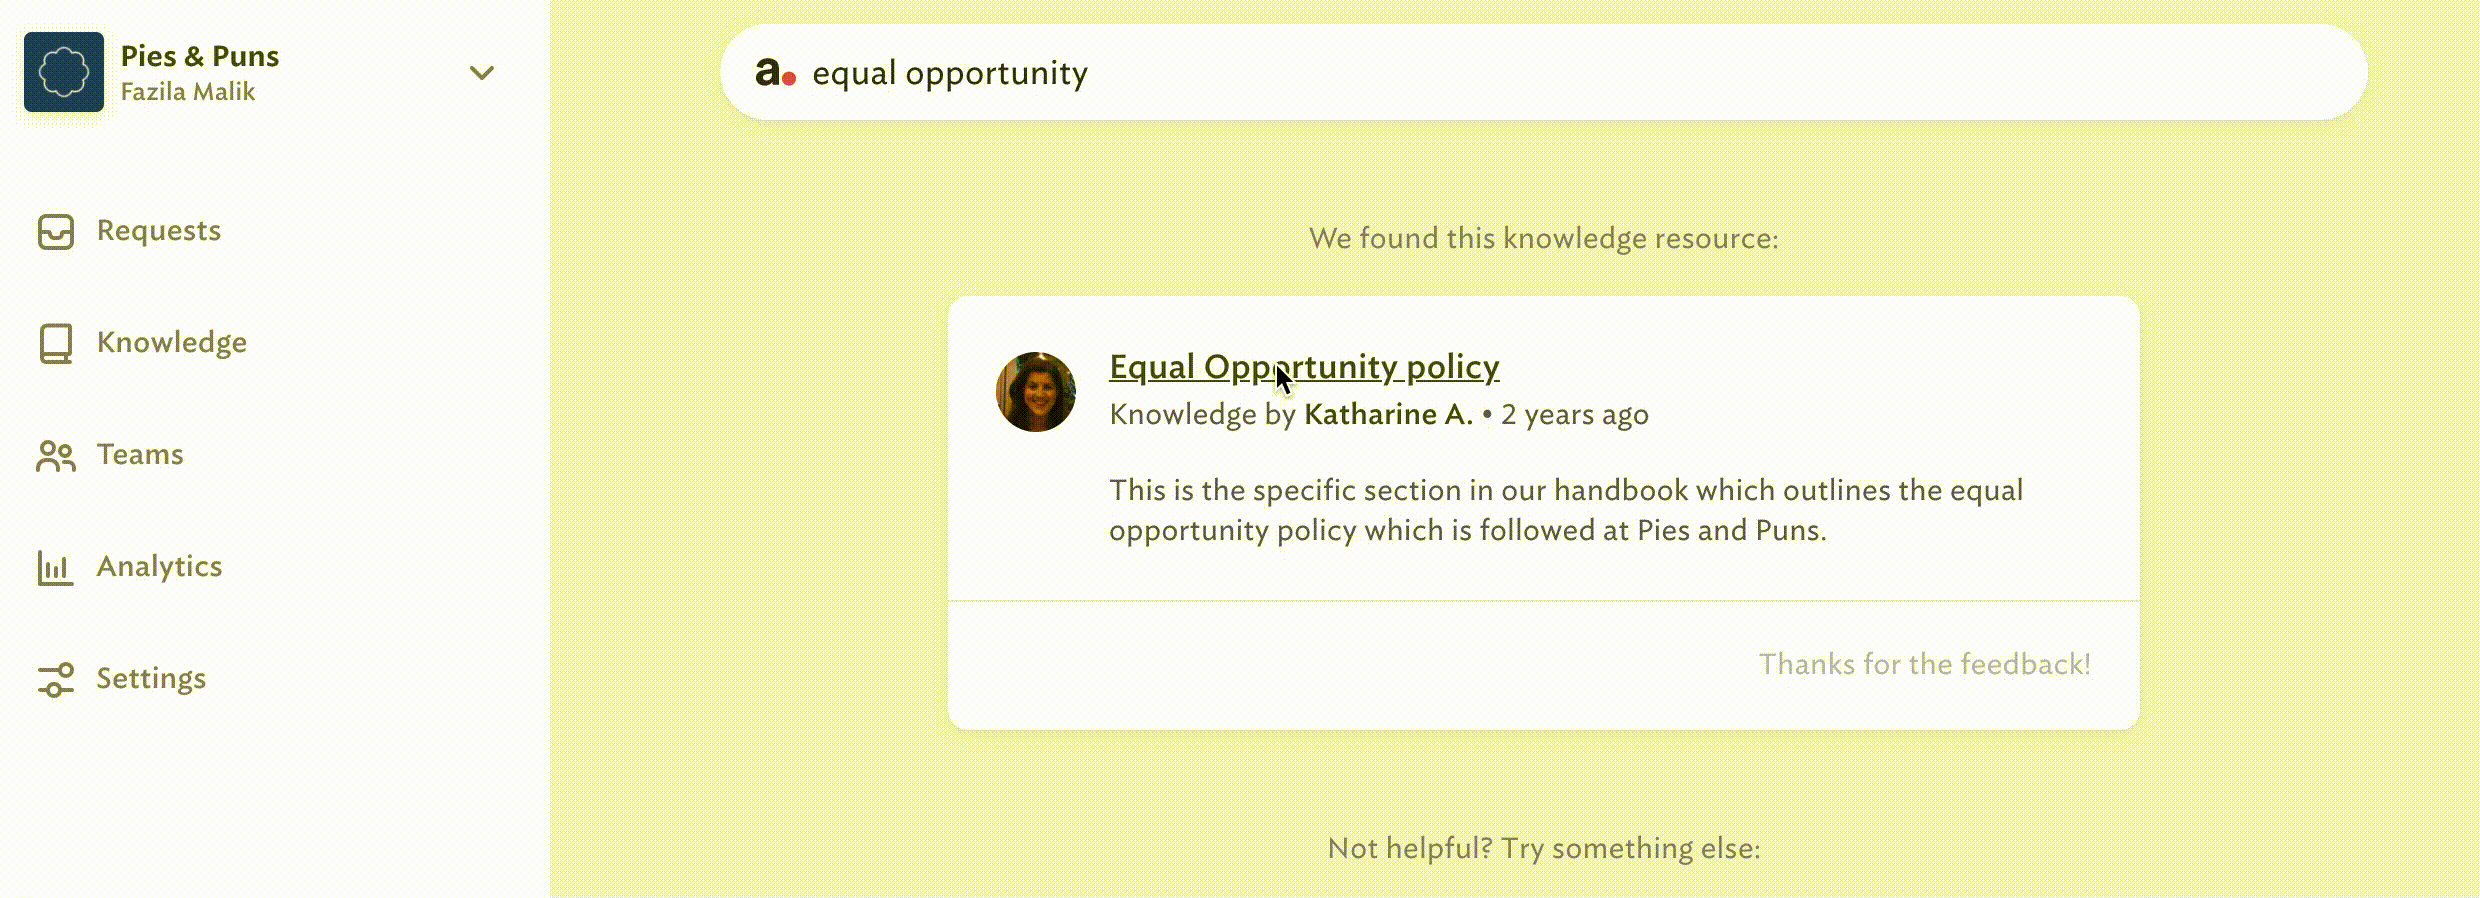
Task: Open the Analytics page
Action: click(x=160, y=567)
